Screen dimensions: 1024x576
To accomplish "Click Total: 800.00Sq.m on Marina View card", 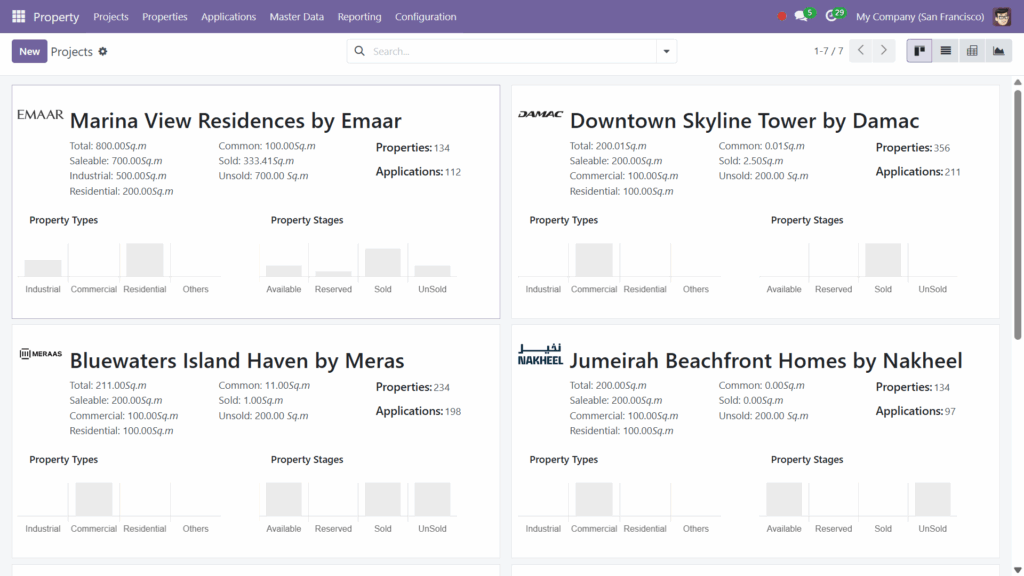I will point(108,146).
